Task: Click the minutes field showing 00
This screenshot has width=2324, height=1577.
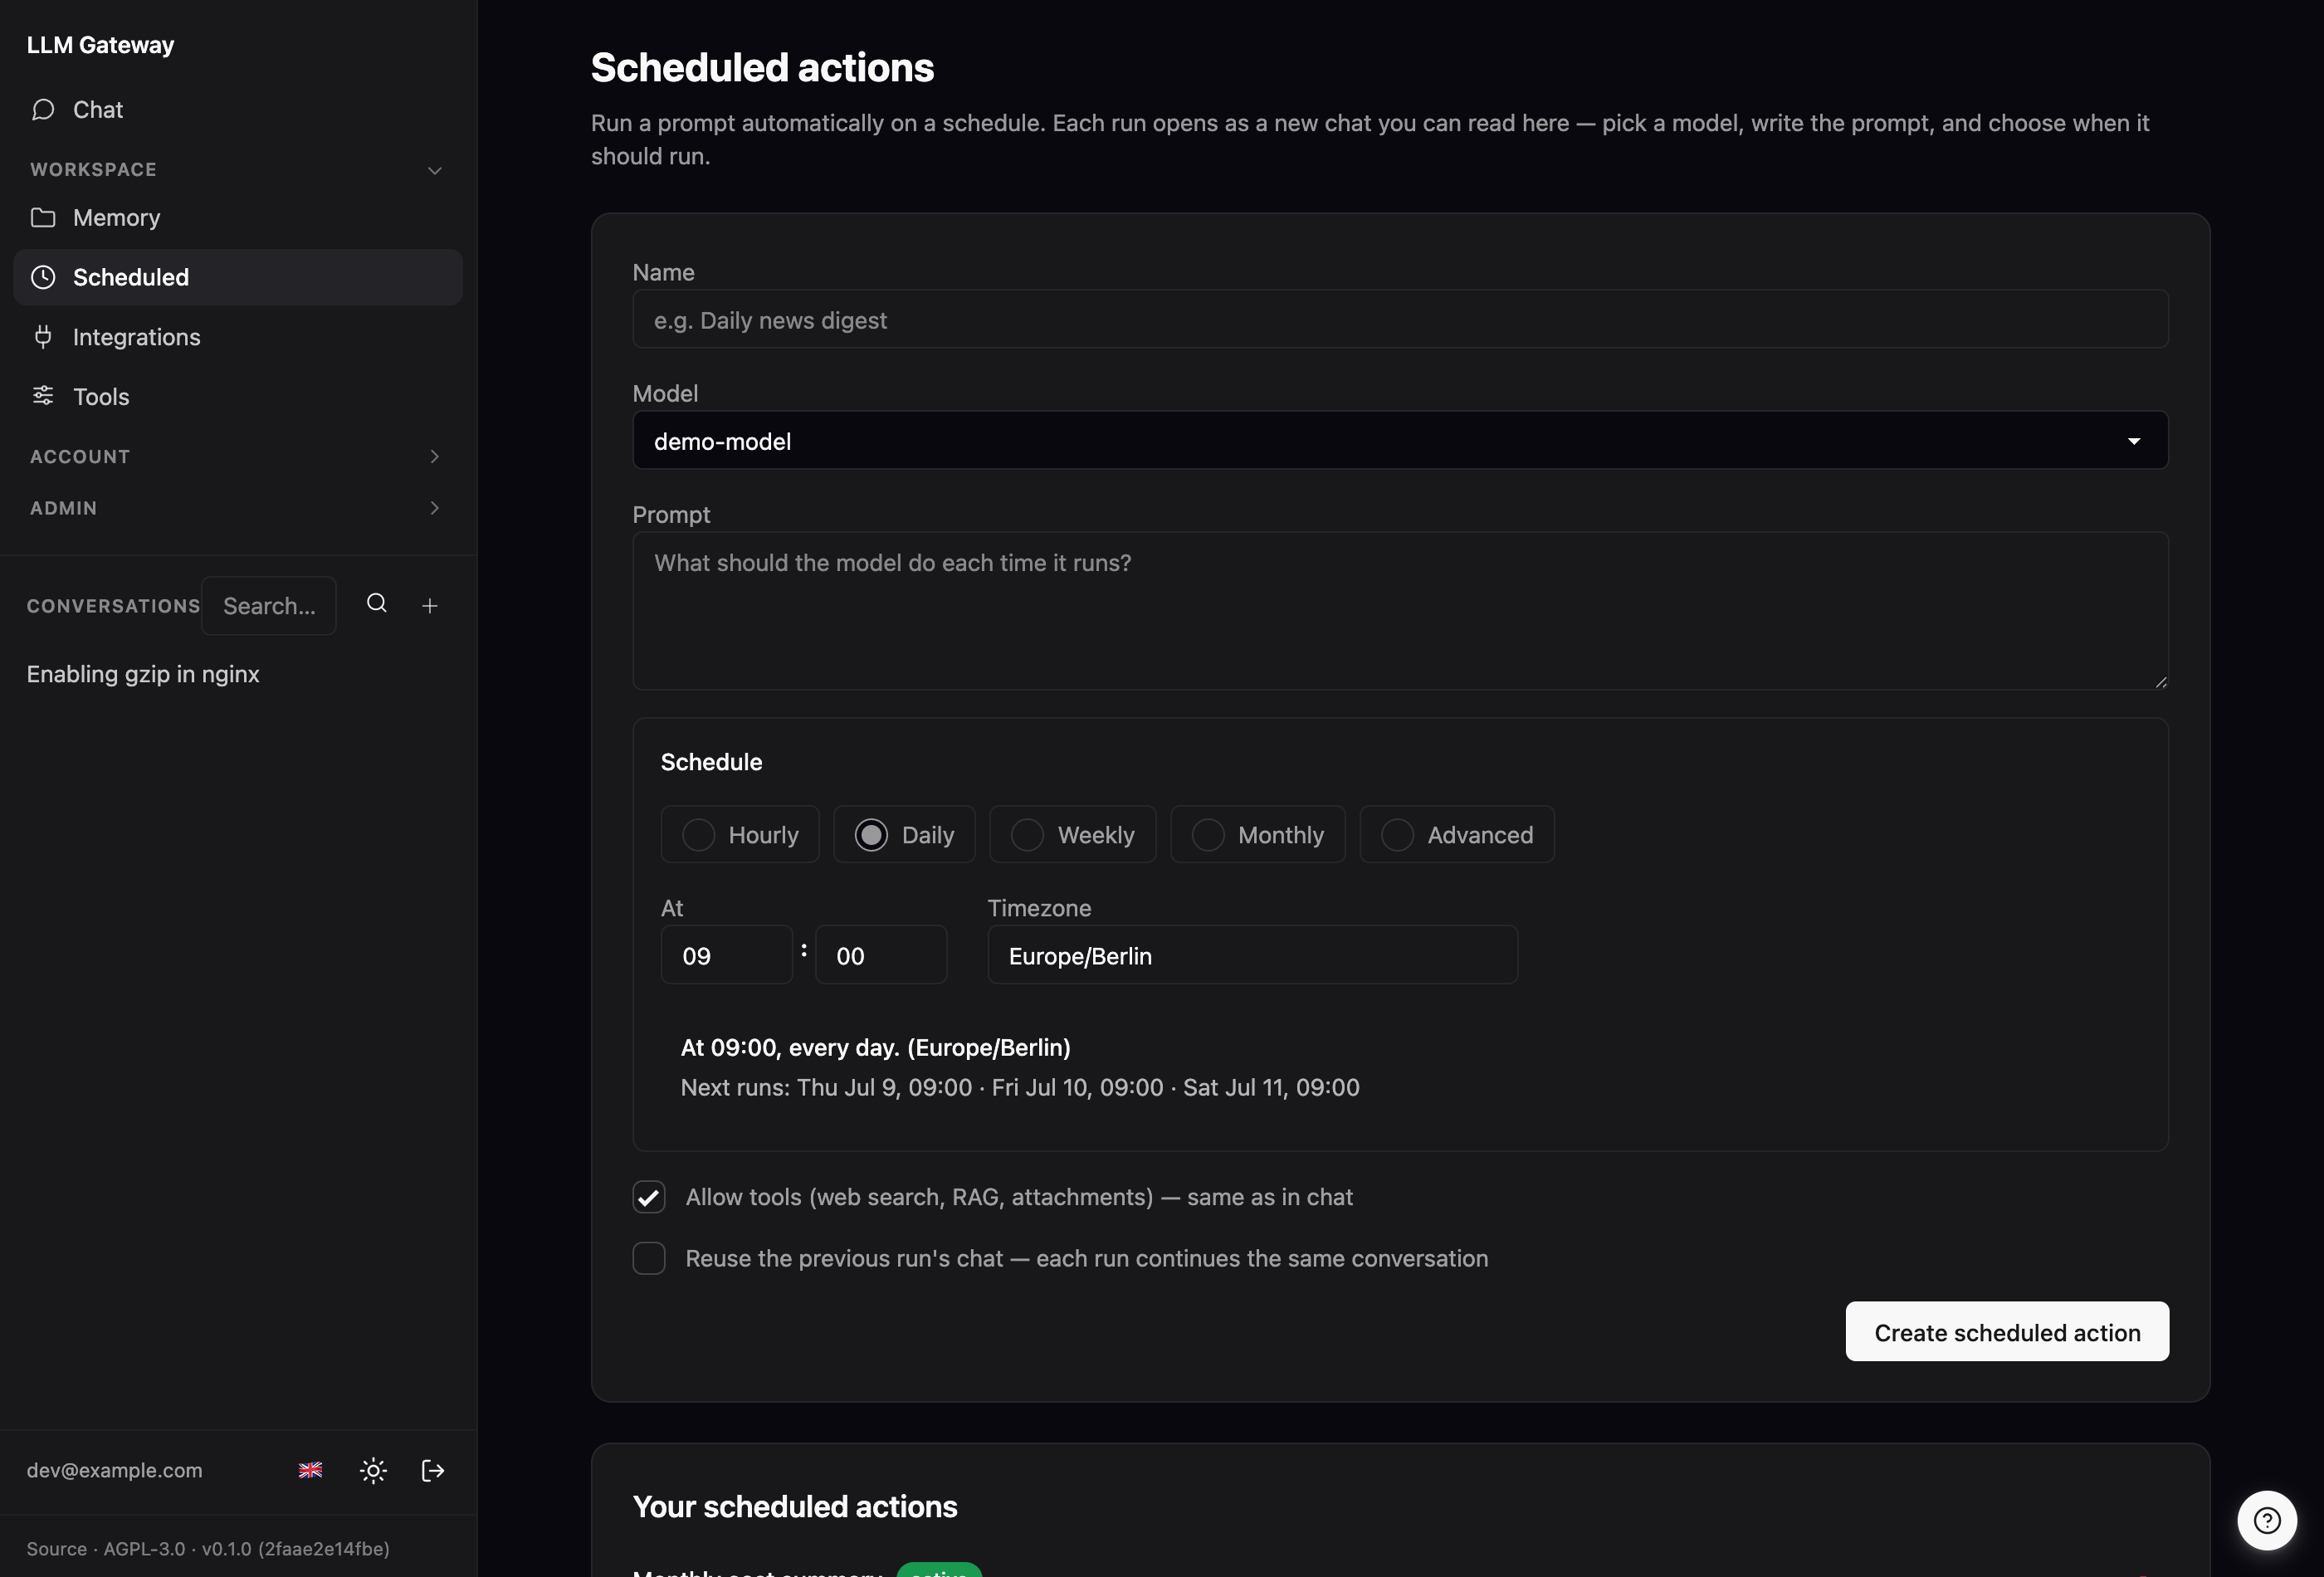Action: 881,955
